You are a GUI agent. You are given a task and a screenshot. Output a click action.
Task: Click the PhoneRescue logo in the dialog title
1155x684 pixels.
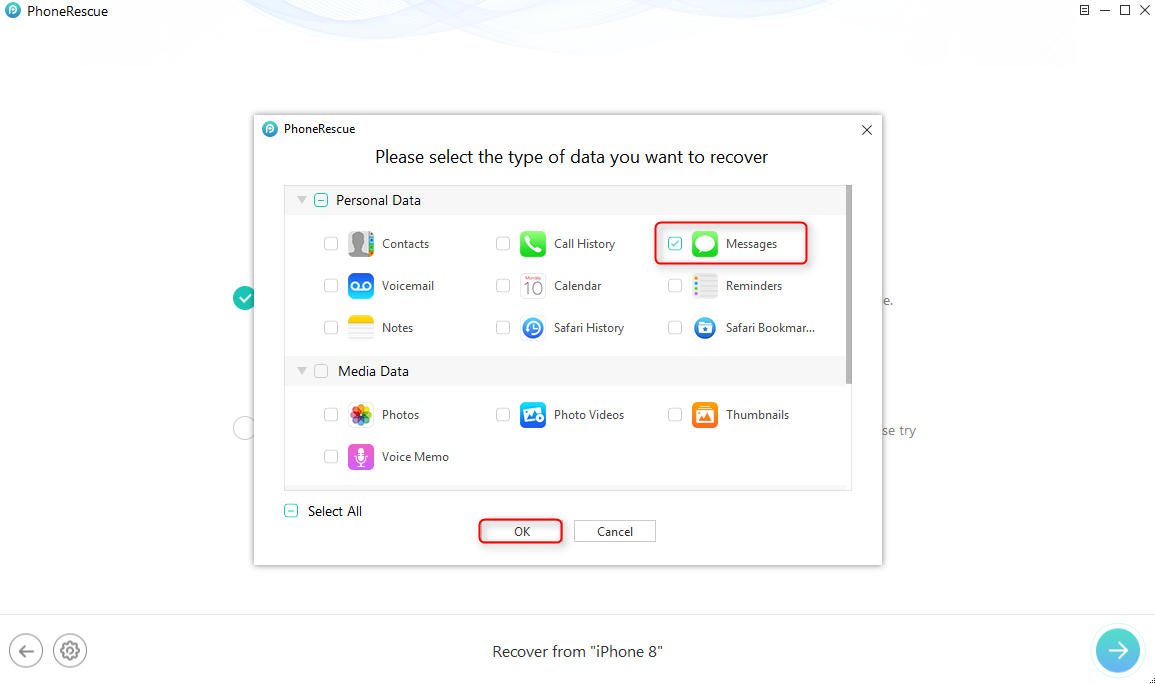pyautogui.click(x=270, y=129)
